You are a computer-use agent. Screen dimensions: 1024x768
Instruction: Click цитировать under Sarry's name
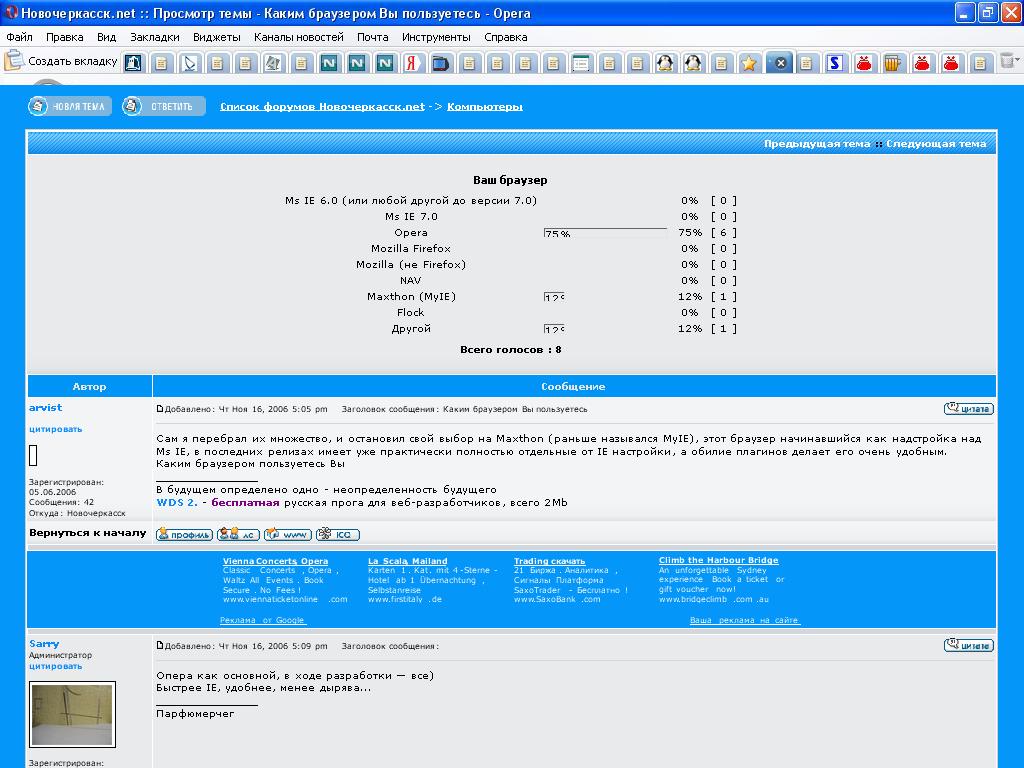tap(56, 666)
